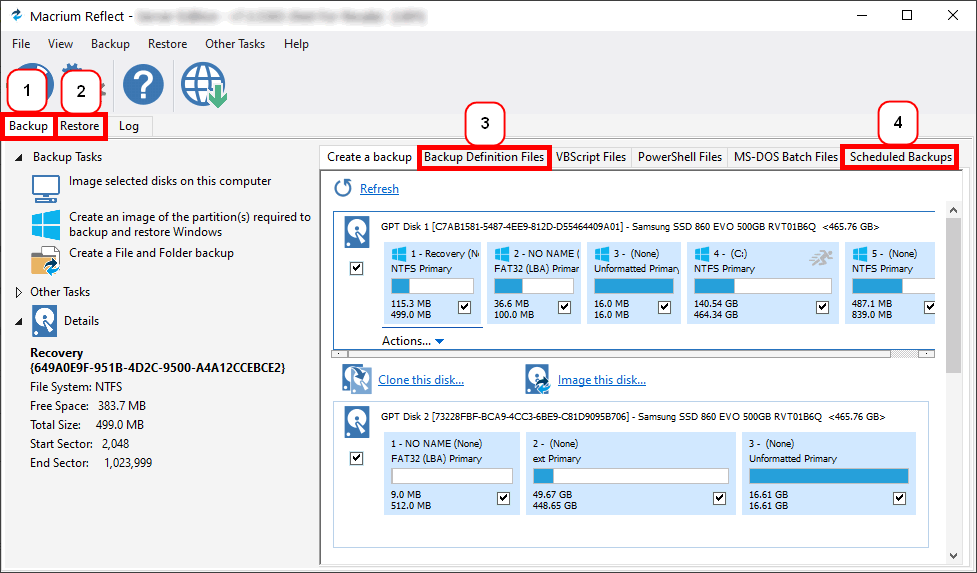The height and width of the screenshot is (573, 977).
Task: Click Windows flag on 4 - (C:) partition
Action: tap(702, 253)
